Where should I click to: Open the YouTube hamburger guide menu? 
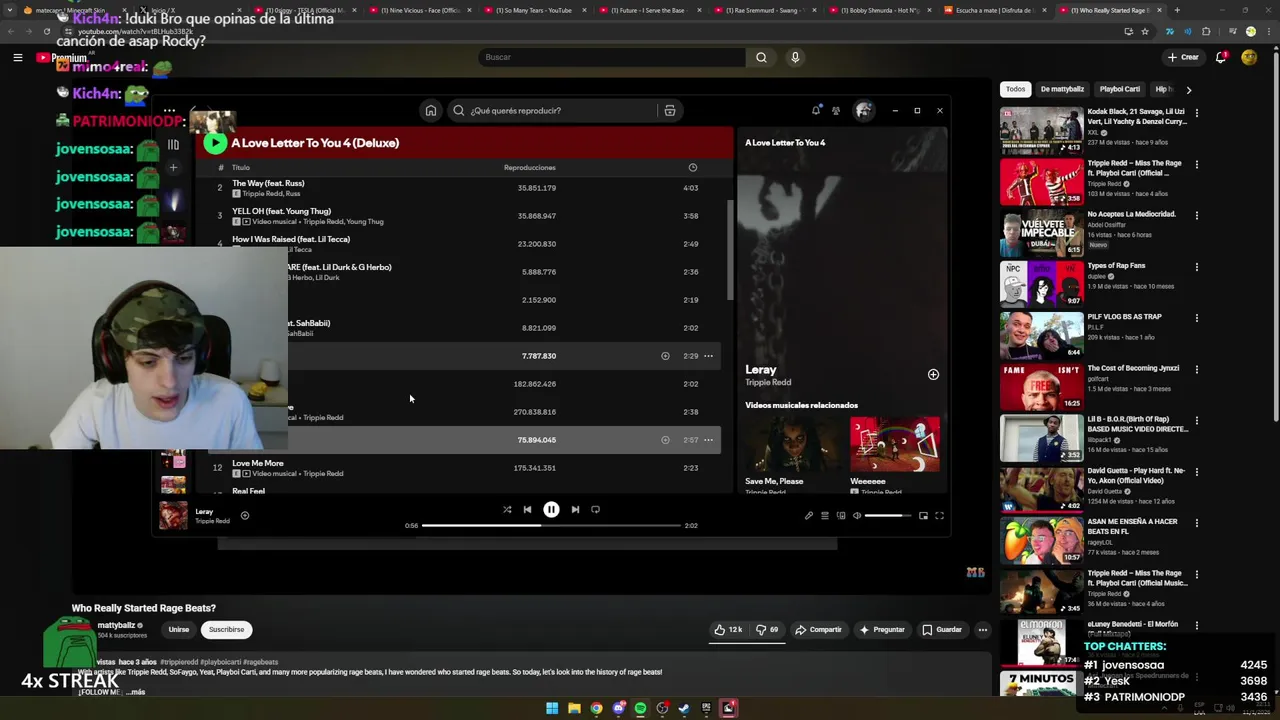[17, 57]
